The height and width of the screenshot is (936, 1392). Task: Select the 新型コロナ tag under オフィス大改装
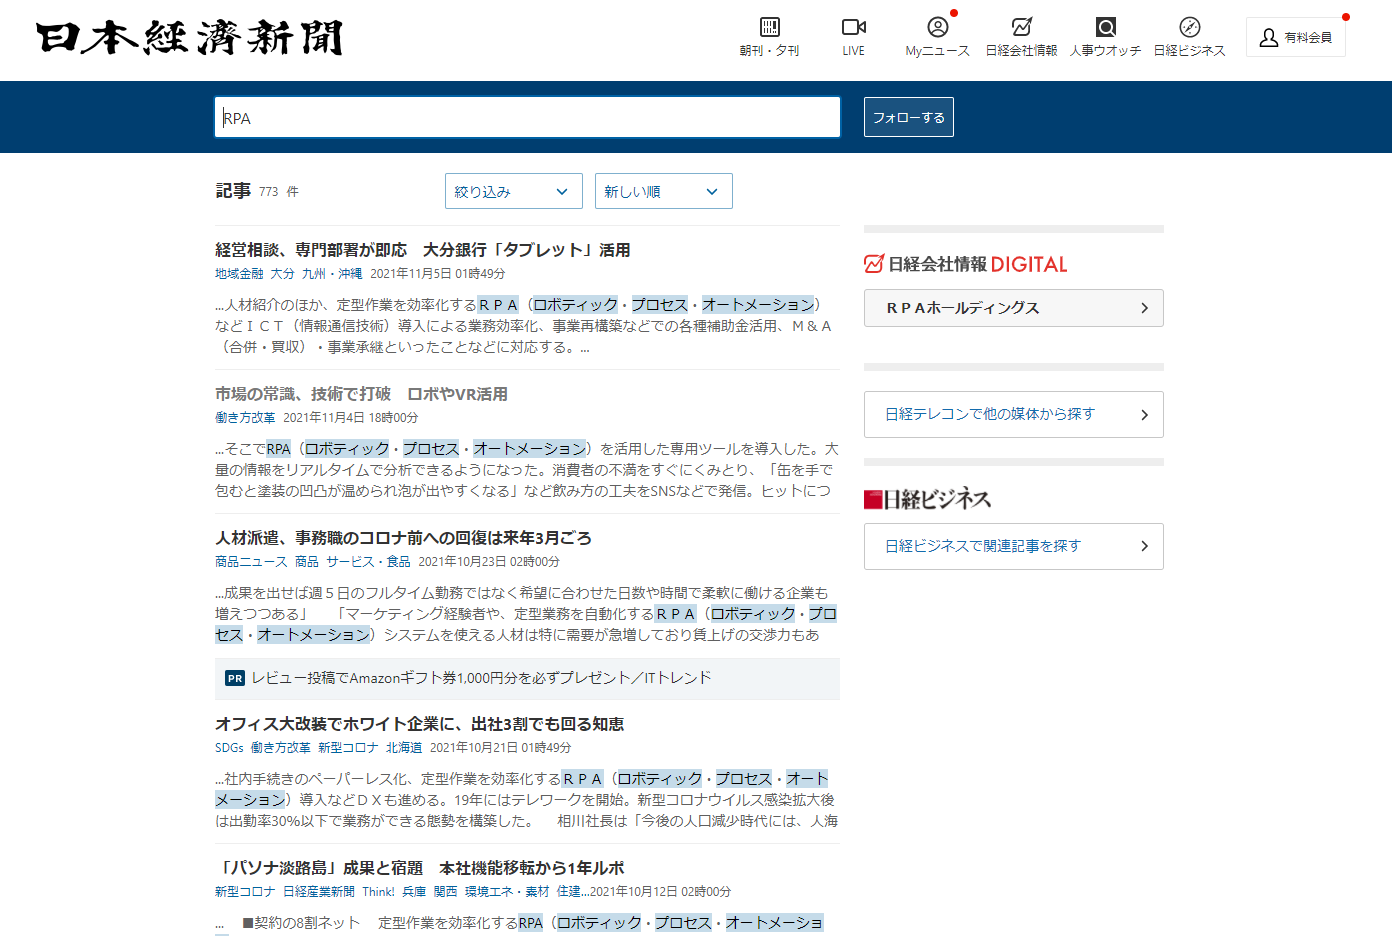pyautogui.click(x=348, y=748)
